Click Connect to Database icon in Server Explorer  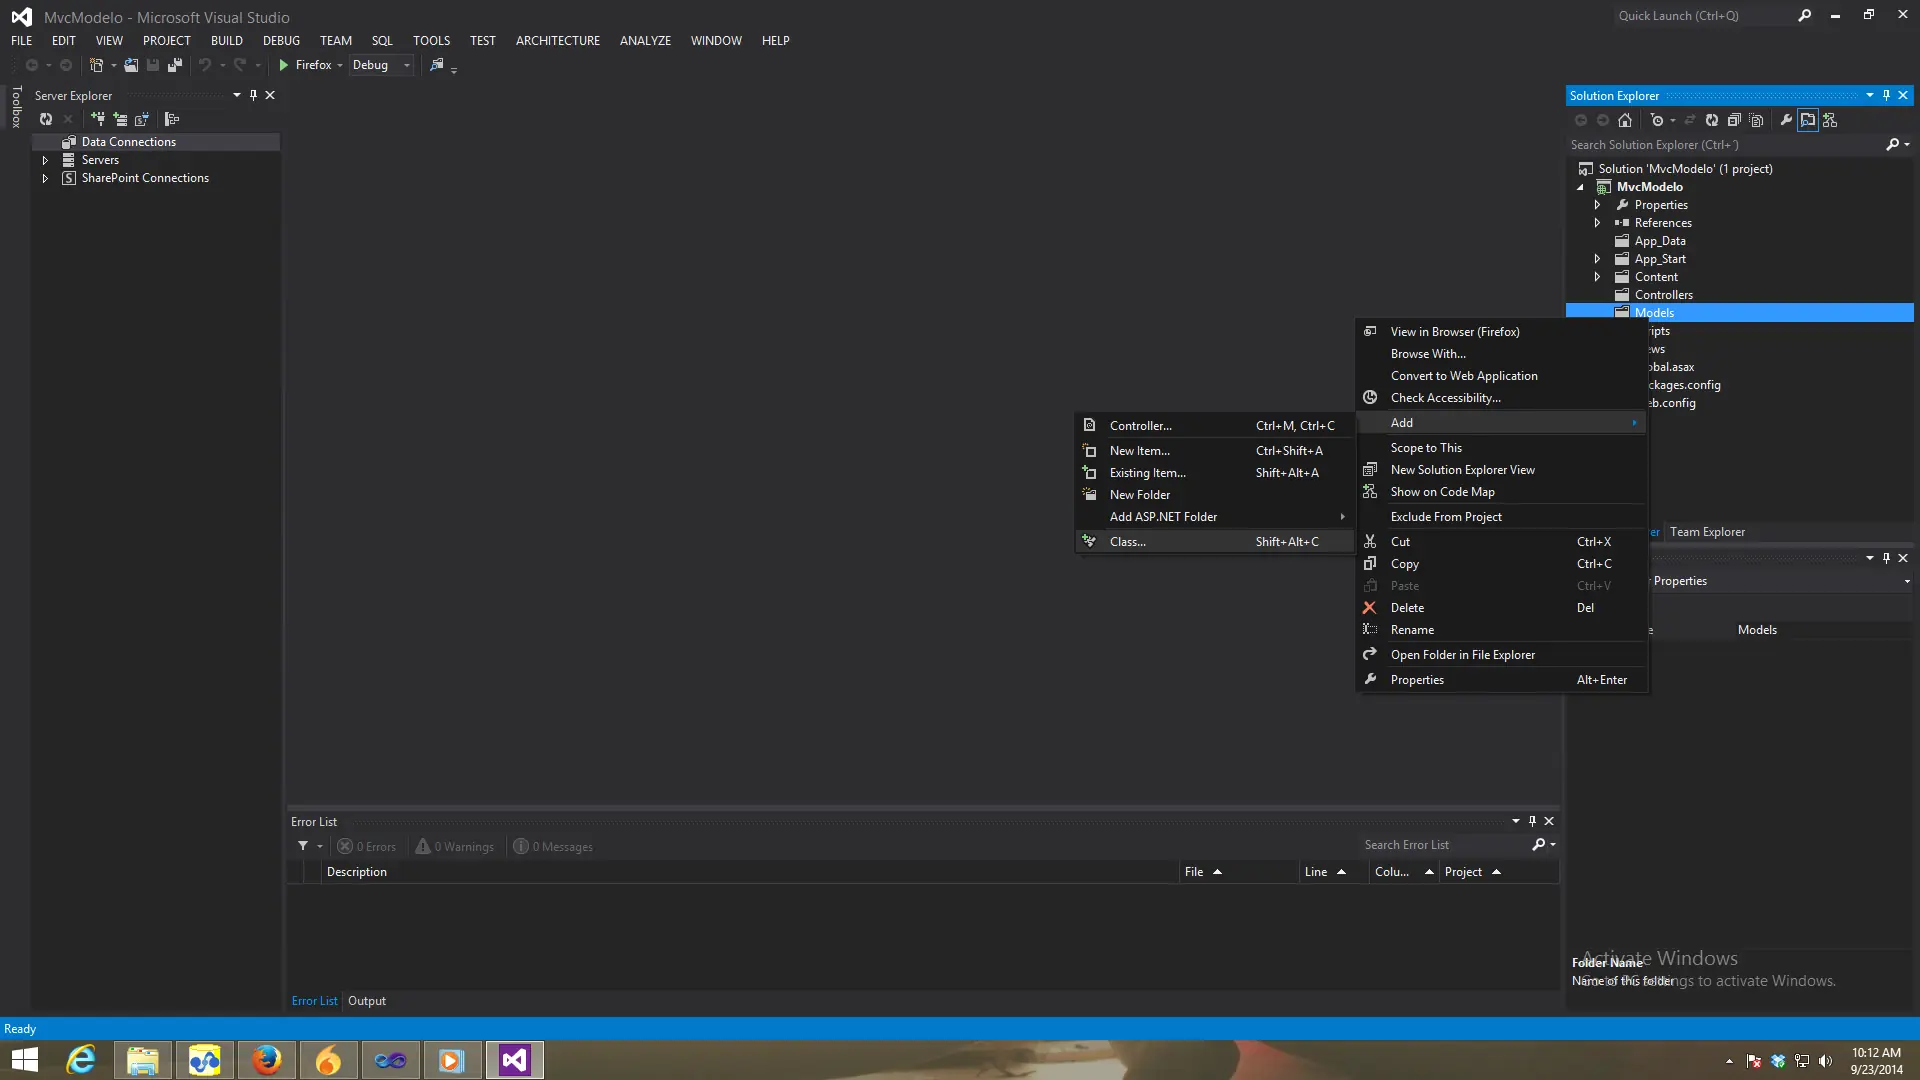[98, 119]
